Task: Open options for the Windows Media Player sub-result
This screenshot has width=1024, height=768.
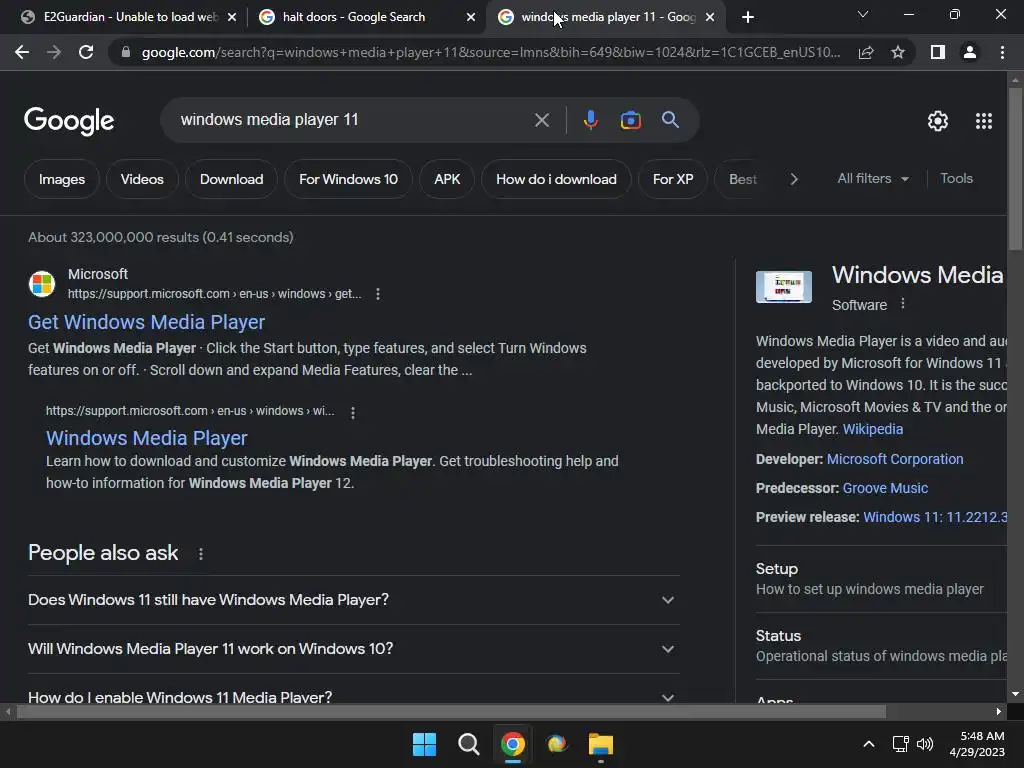Action: [x=353, y=413]
